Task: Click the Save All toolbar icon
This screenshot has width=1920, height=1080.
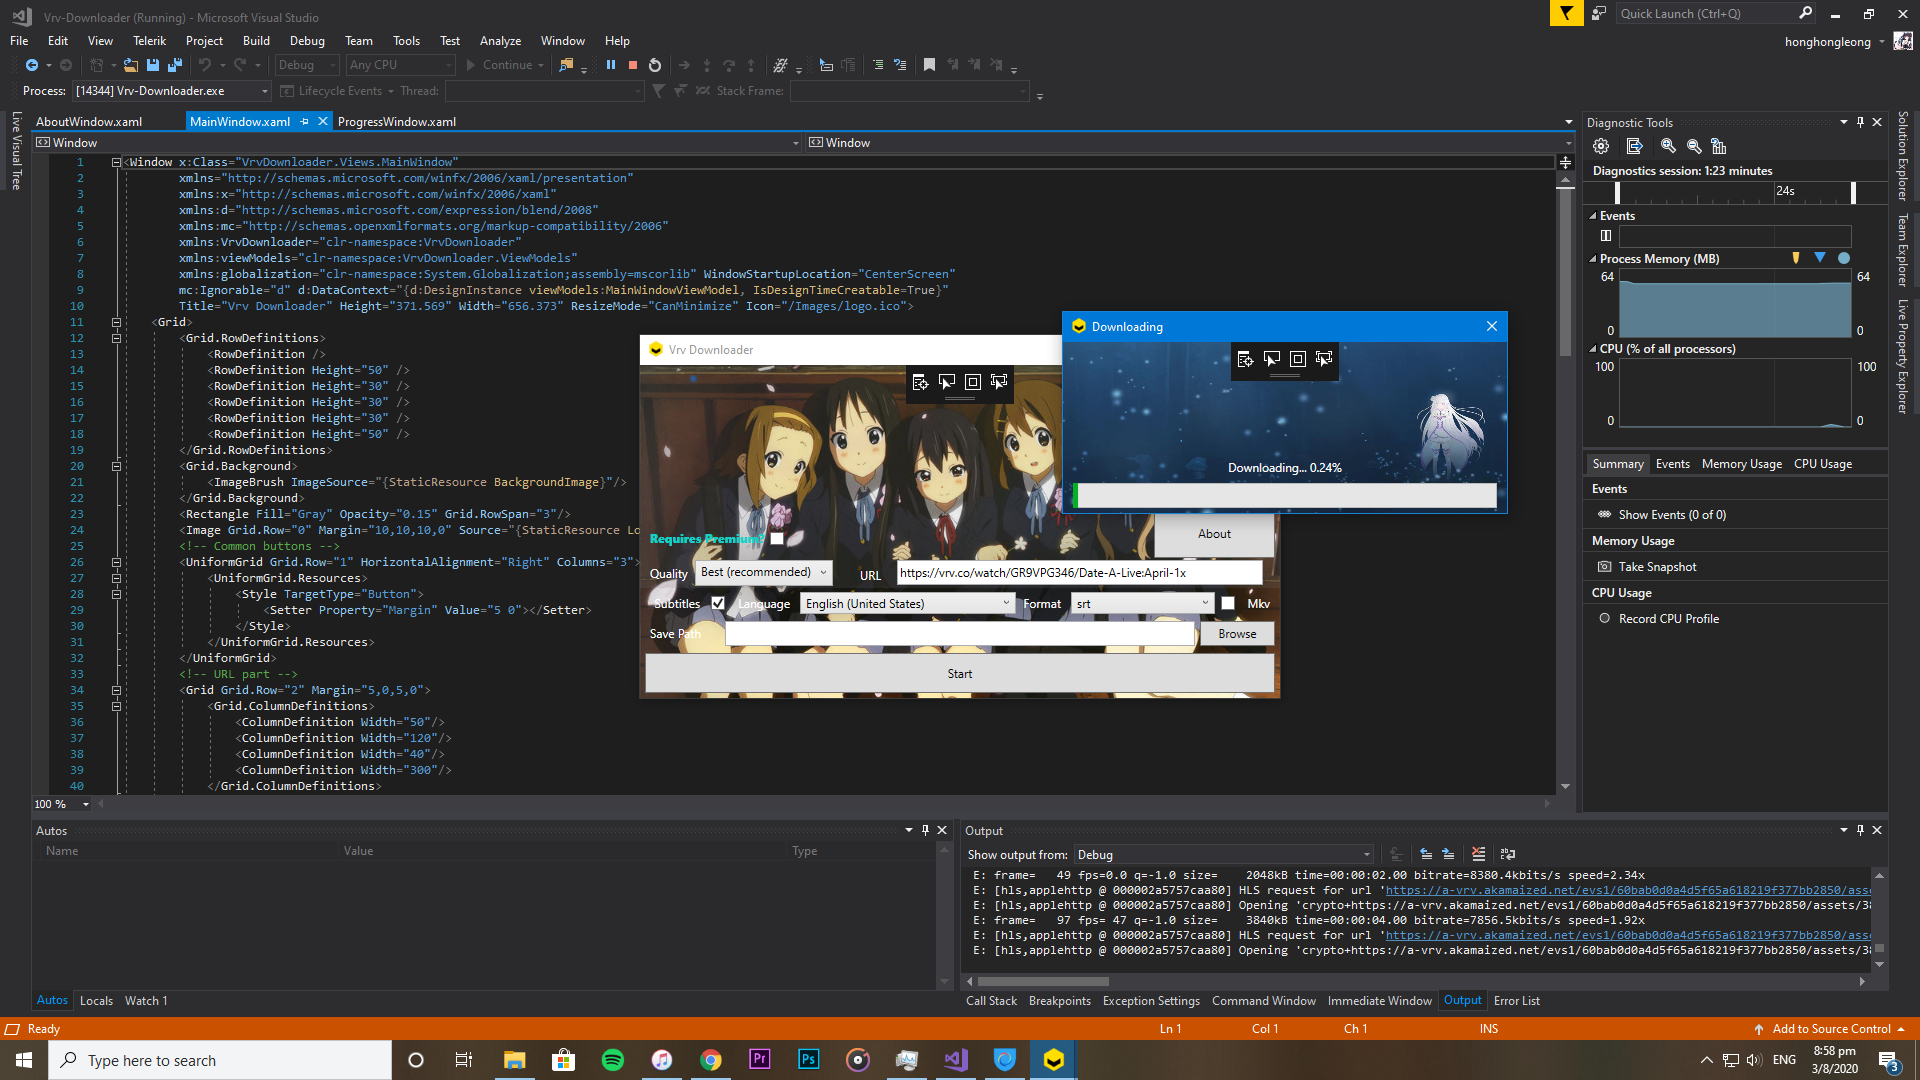Action: point(174,64)
